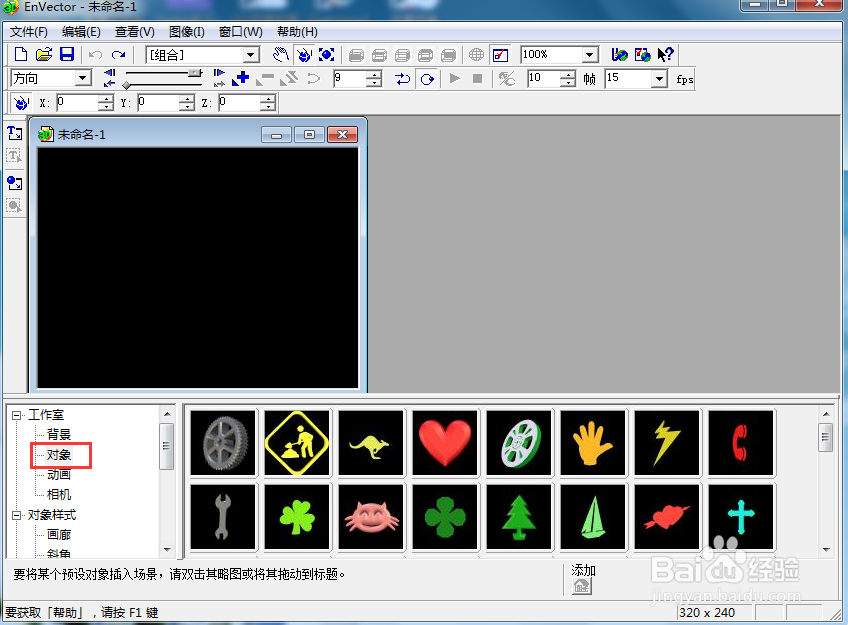Select the red heart object thumbnail
The width and height of the screenshot is (848, 625).
[445, 443]
